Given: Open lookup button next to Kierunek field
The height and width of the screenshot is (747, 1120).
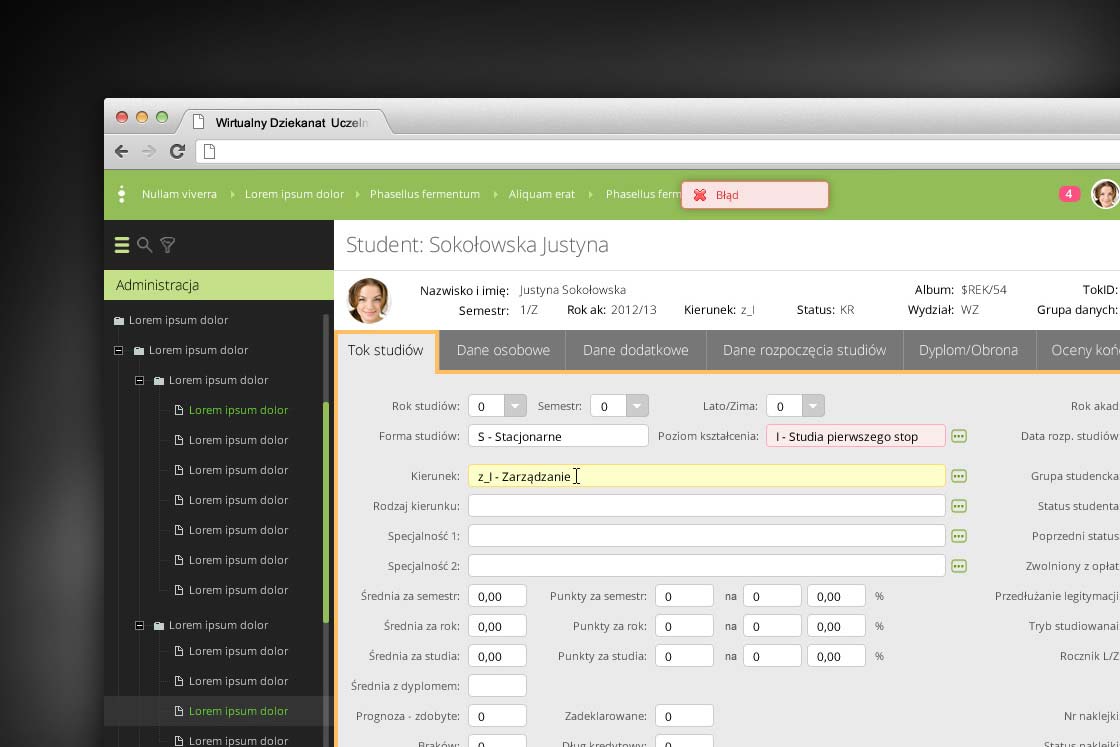Looking at the screenshot, I should [x=959, y=476].
